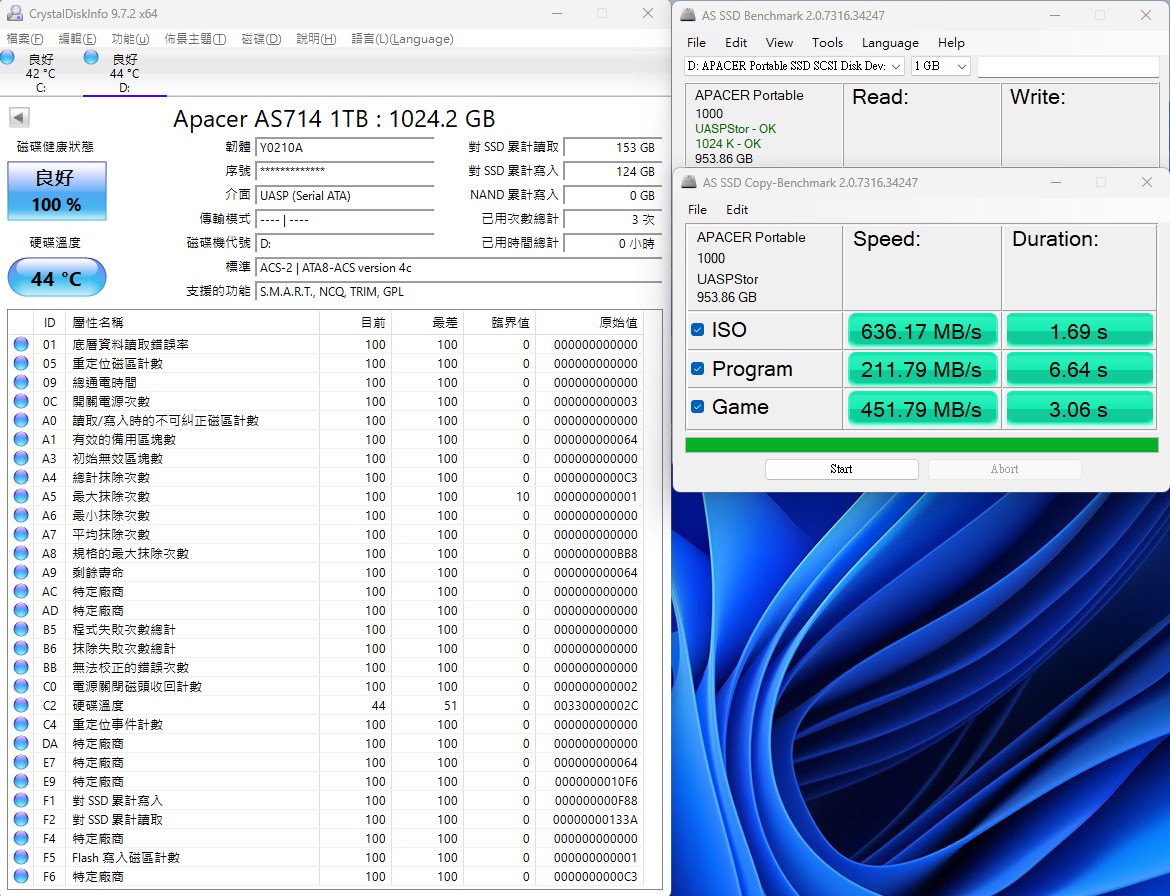Click the empty text field beside 1 GB dropdown
The width and height of the screenshot is (1170, 896).
coord(1068,66)
